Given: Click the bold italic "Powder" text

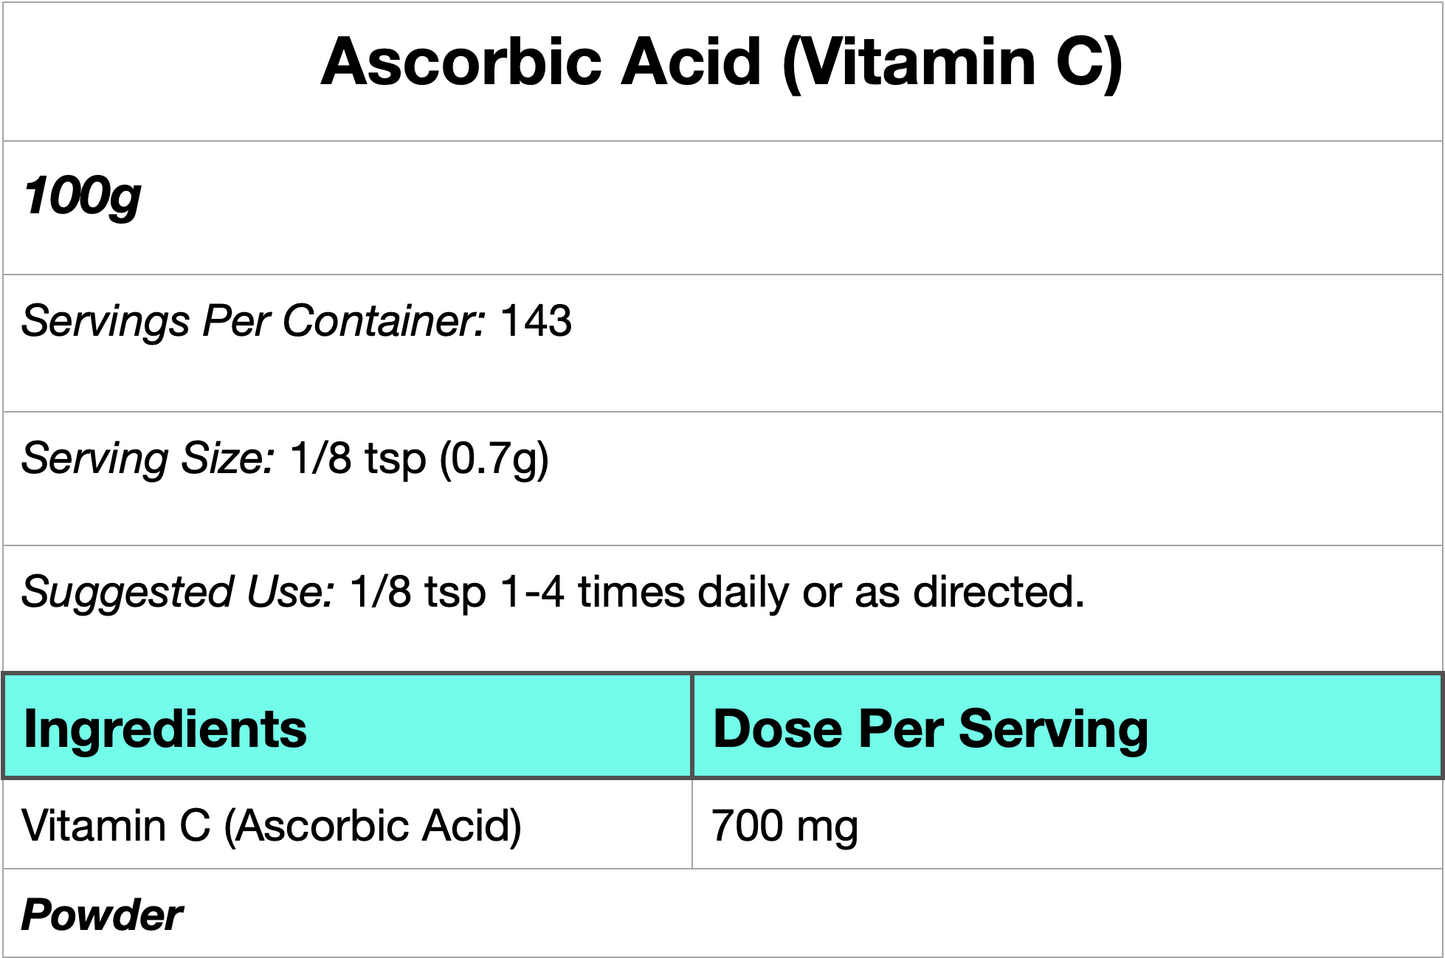Looking at the screenshot, I should pos(102,915).
